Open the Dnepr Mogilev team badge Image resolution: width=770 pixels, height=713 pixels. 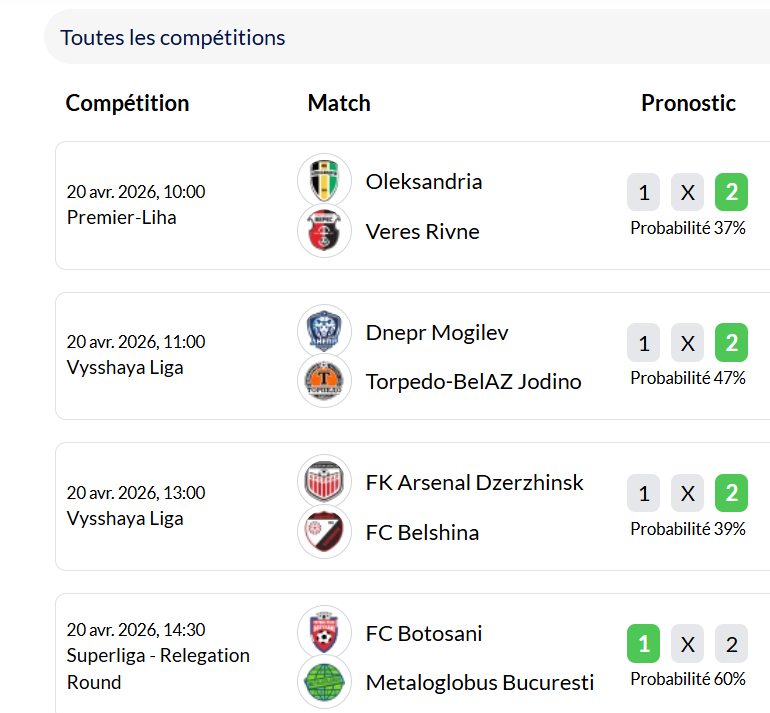325,332
